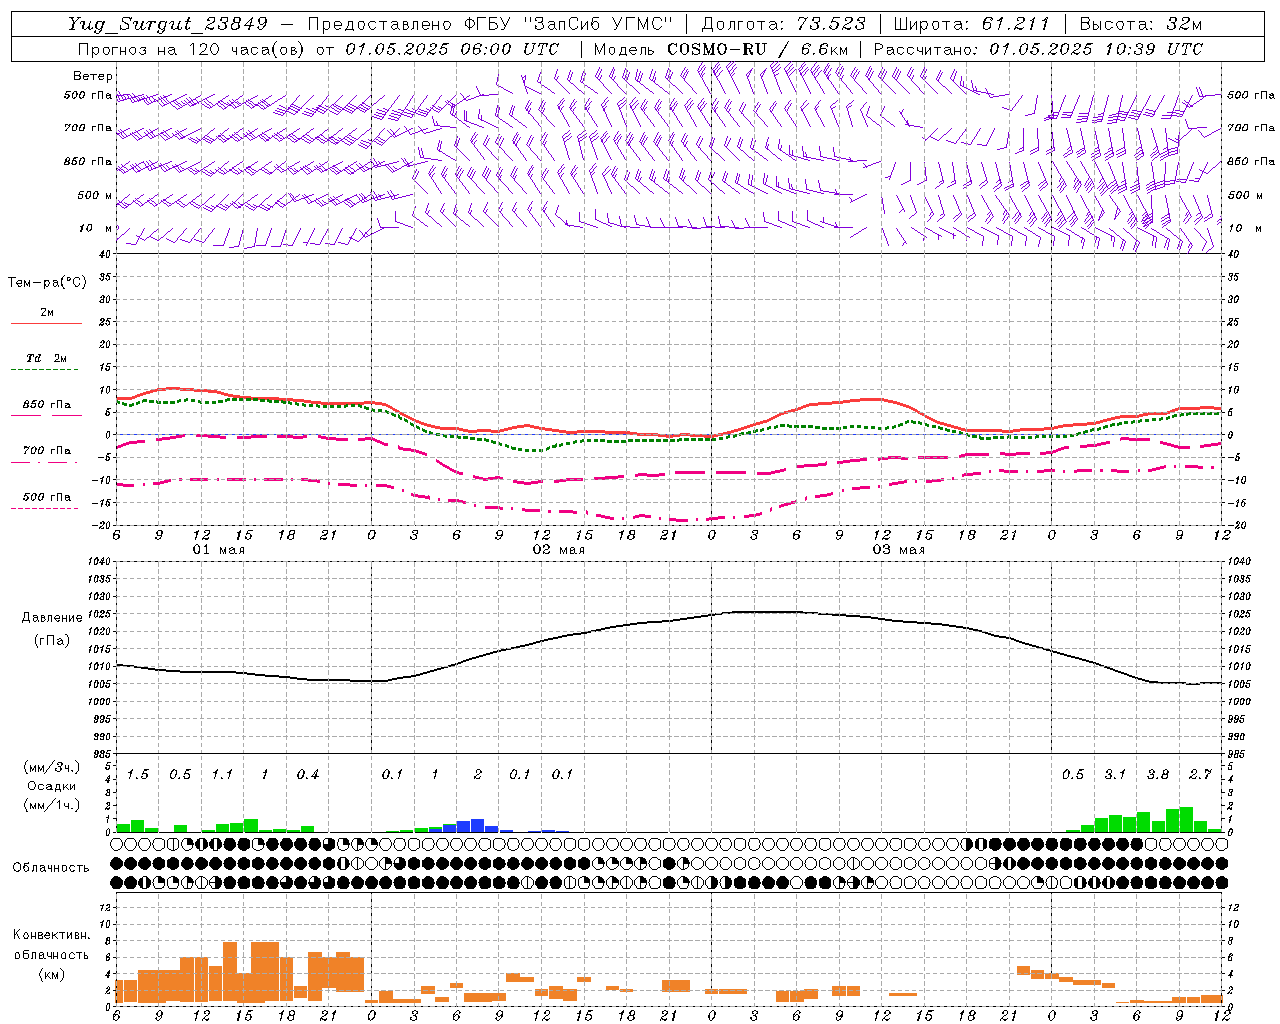Click the Ветер panel label
The width and height of the screenshot is (1280, 1024).
point(92,76)
